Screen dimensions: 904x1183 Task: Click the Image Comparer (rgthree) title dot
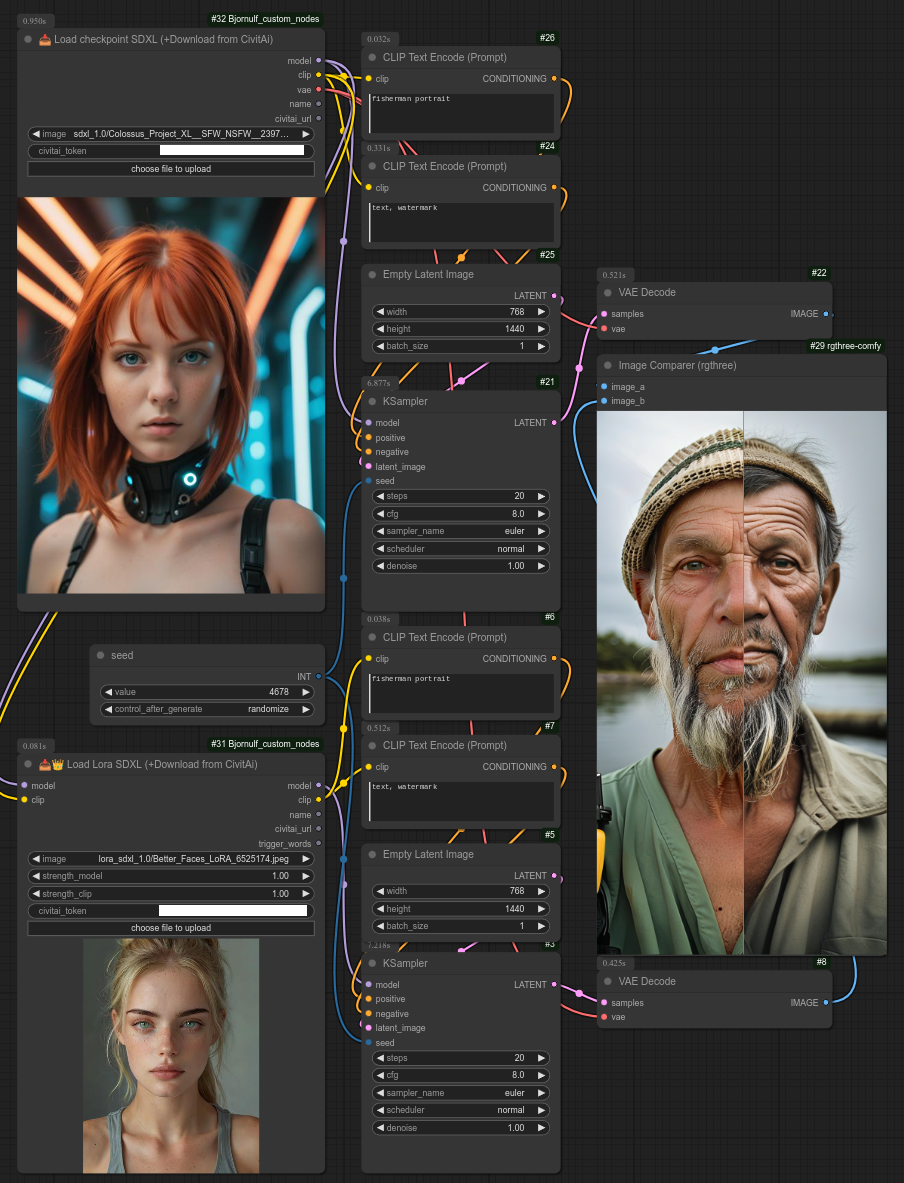[607, 366]
